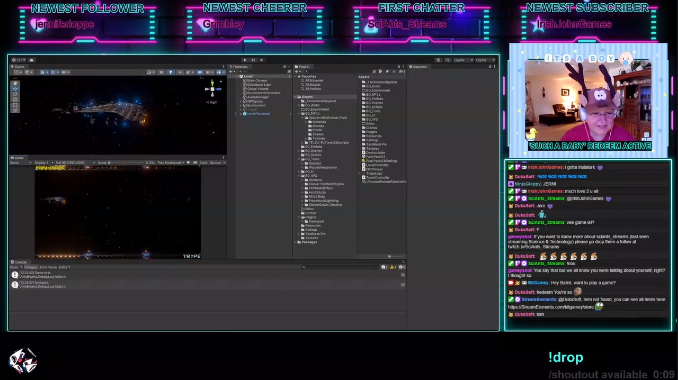Toggle Error Pause in the Console

pos(48,267)
